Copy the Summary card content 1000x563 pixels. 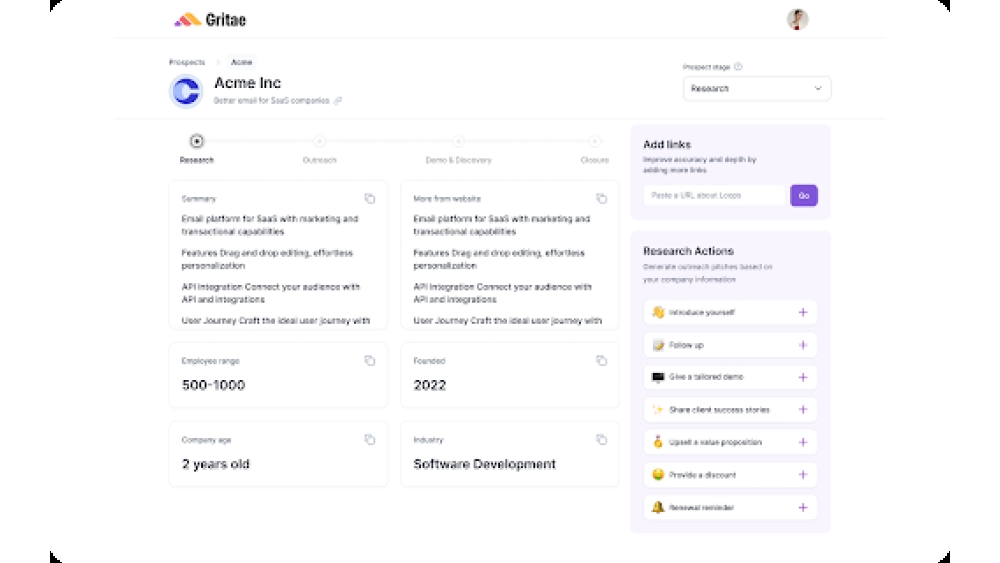coord(370,199)
